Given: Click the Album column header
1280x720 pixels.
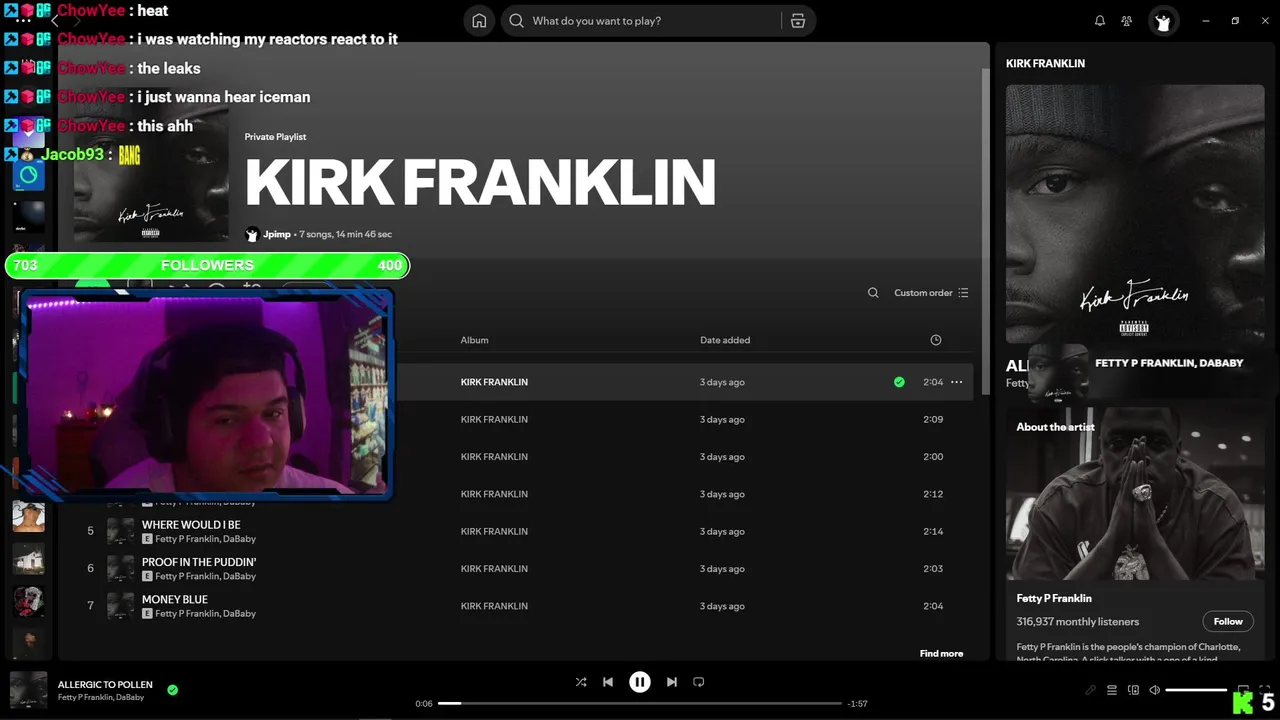Looking at the screenshot, I should 474,340.
